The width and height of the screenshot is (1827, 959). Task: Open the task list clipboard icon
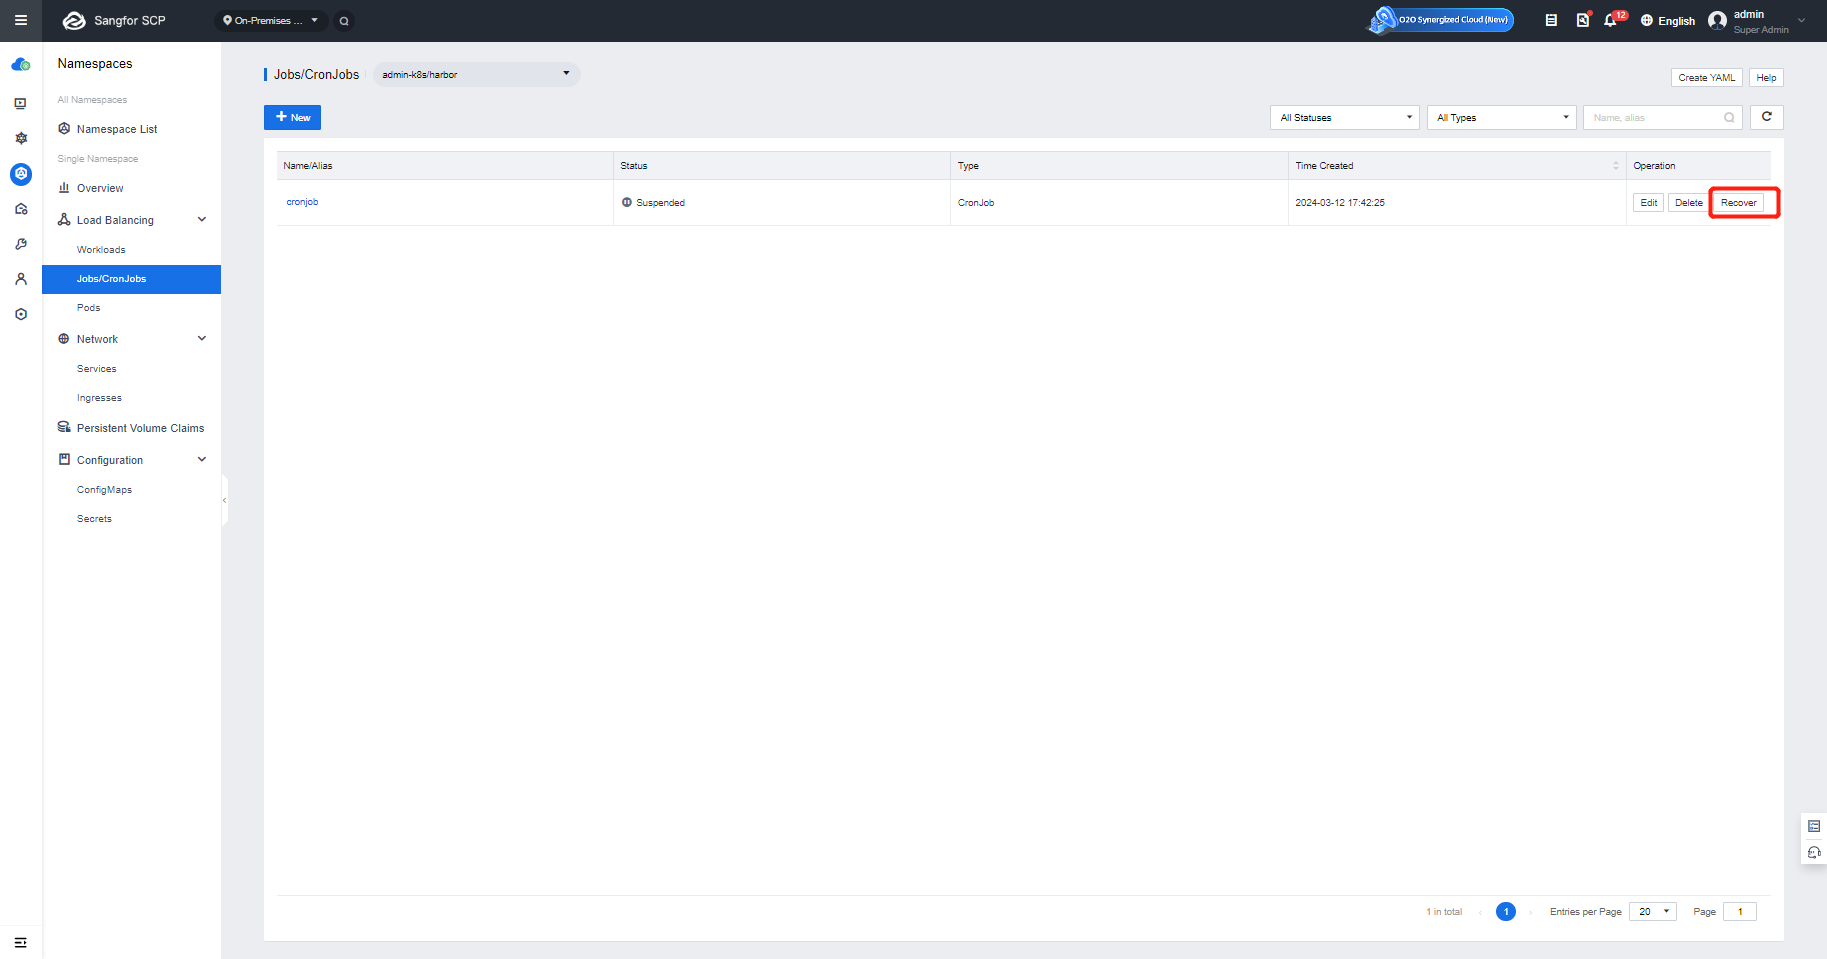(1551, 20)
